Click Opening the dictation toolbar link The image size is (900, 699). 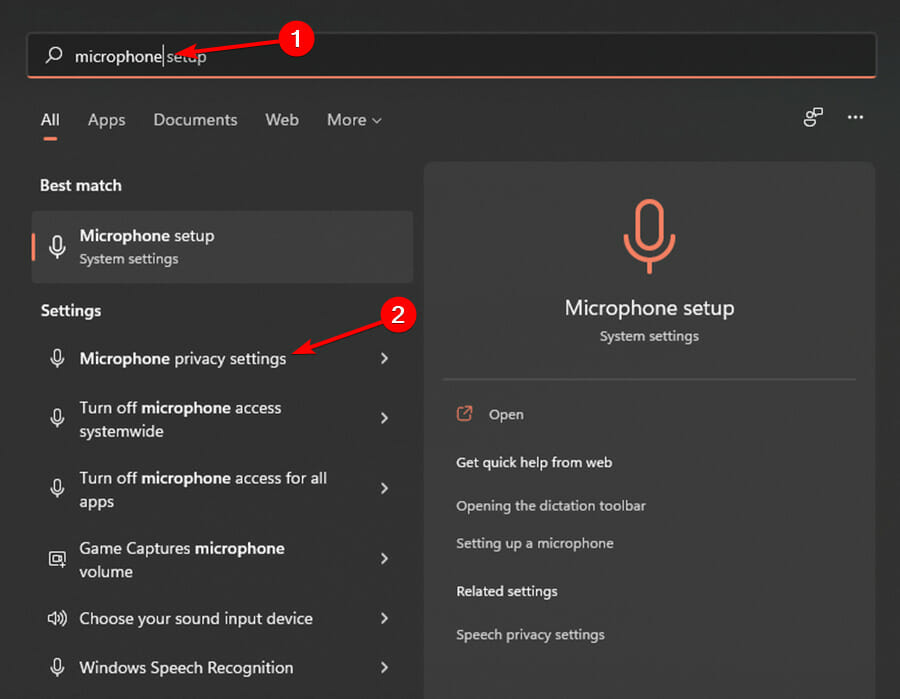point(550,505)
